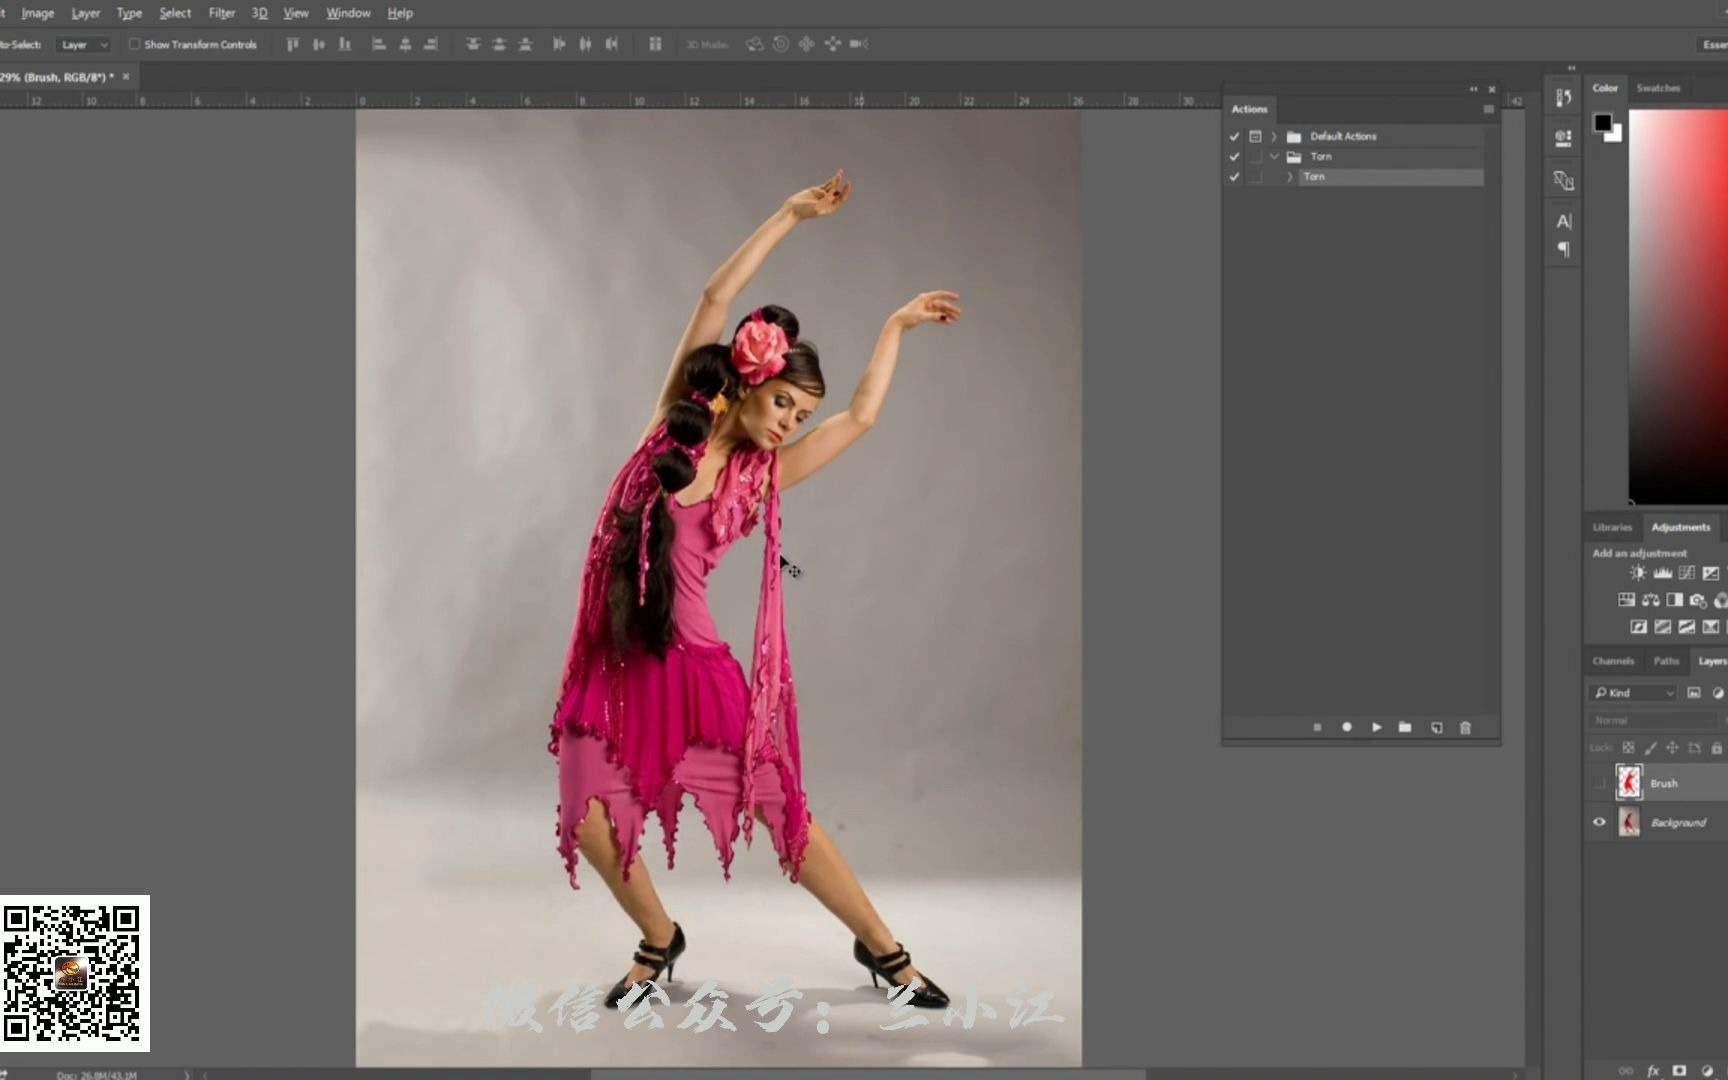
Task: Switch to the Swatches tab
Action: pos(1658,88)
